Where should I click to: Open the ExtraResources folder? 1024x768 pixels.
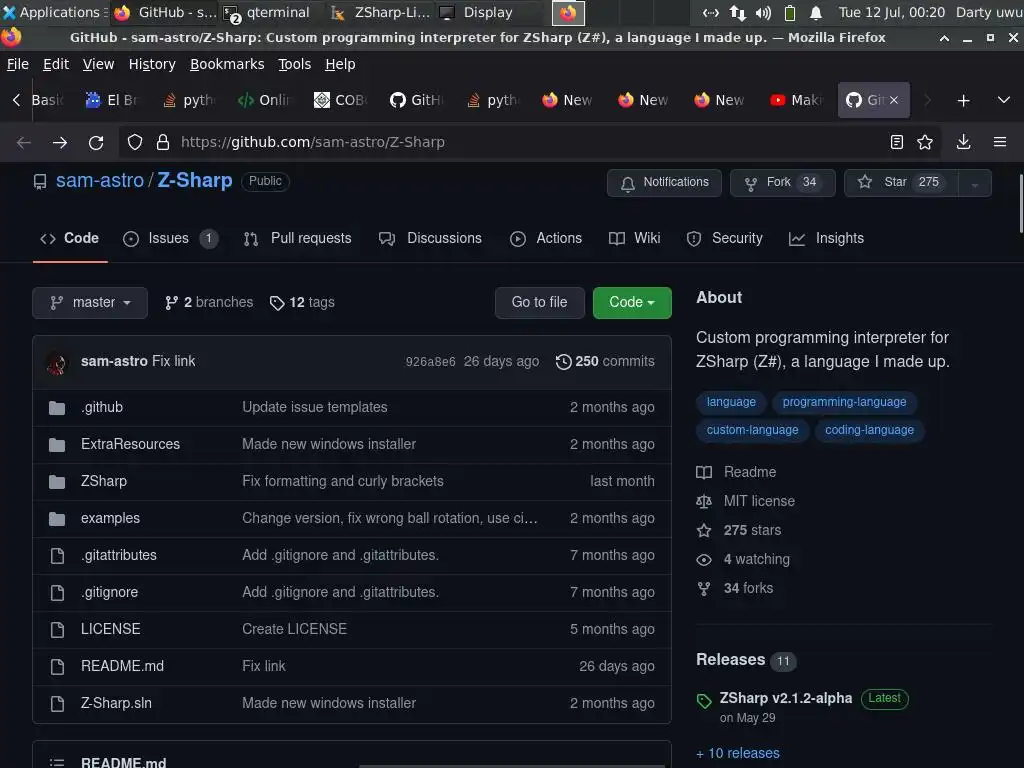pos(131,444)
